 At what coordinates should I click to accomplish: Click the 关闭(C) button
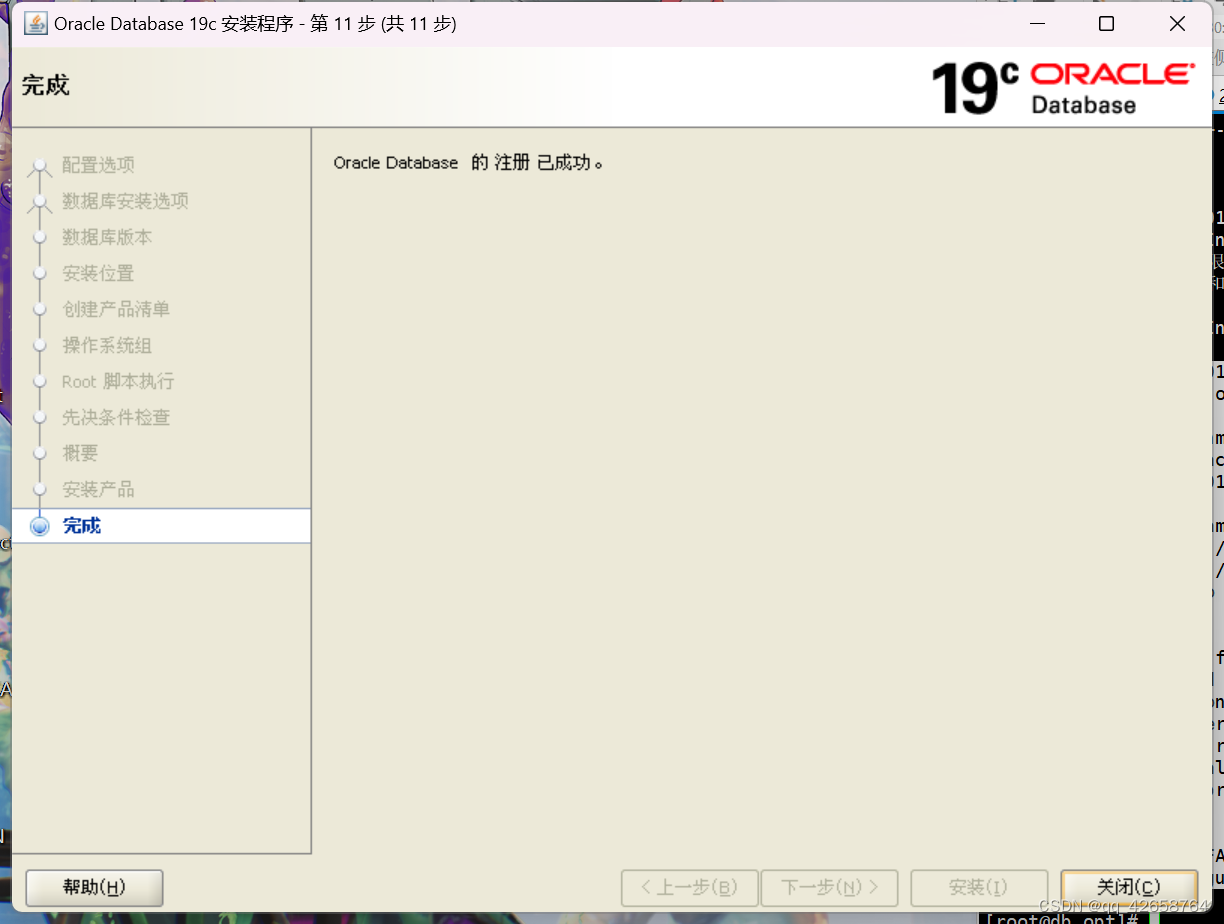coord(1129,887)
